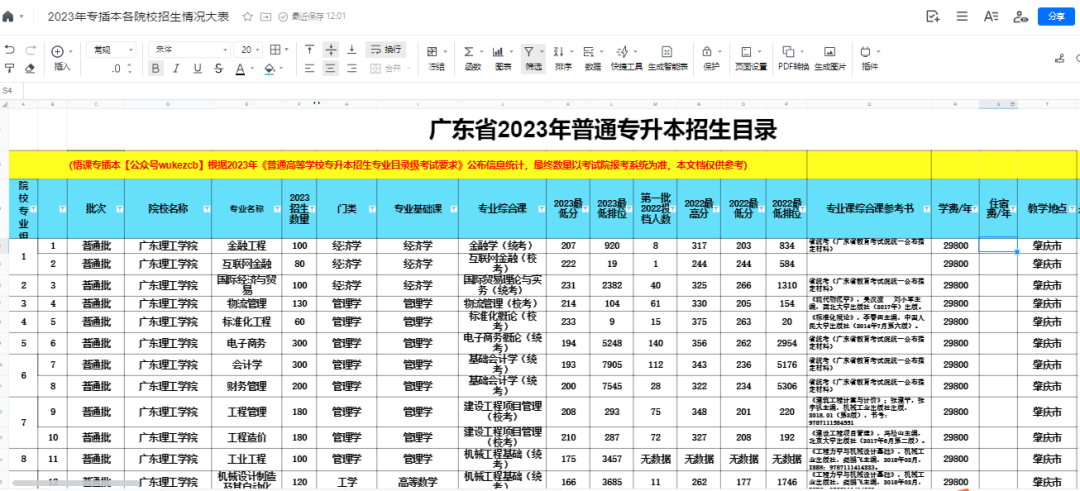The width and height of the screenshot is (1080, 491).
Task: Open 函数 function tool
Action: 472,59
